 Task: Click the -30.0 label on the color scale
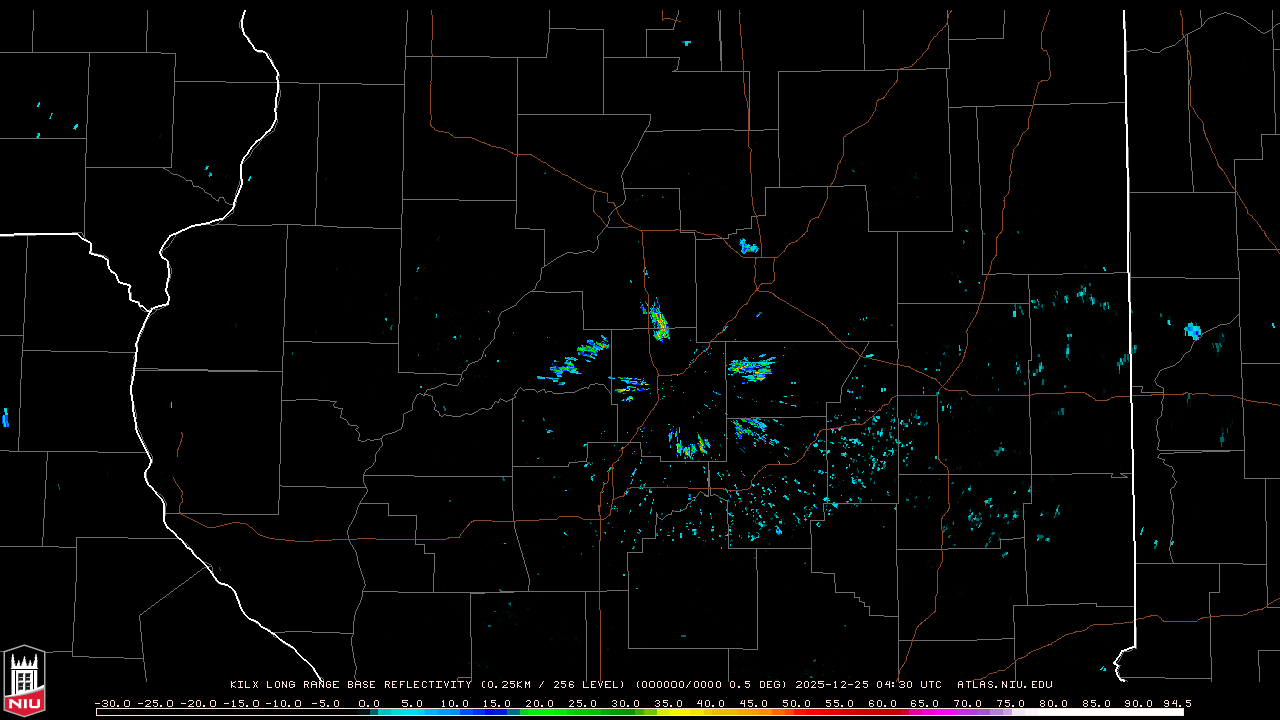point(112,703)
